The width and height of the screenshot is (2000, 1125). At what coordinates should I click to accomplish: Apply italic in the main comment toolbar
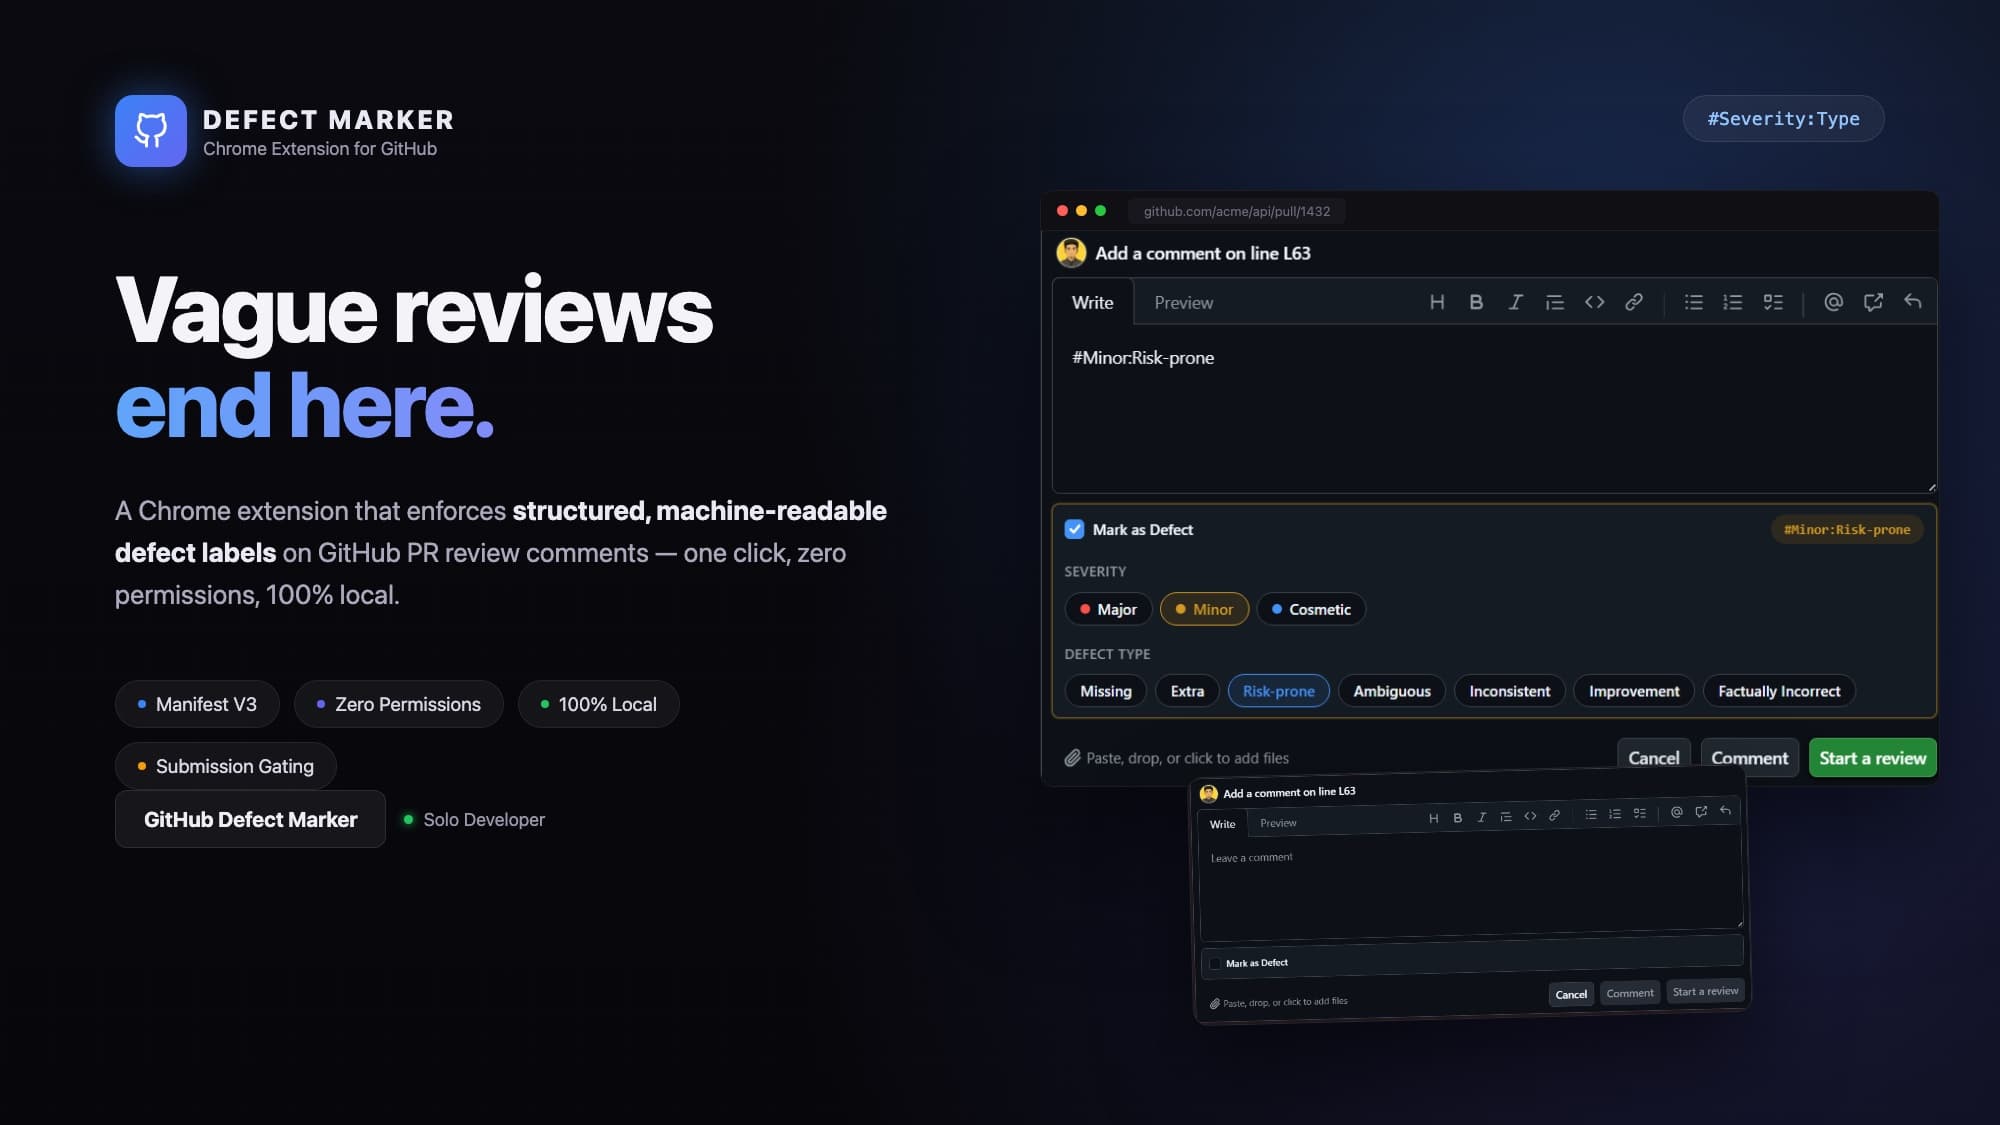tap(1516, 302)
